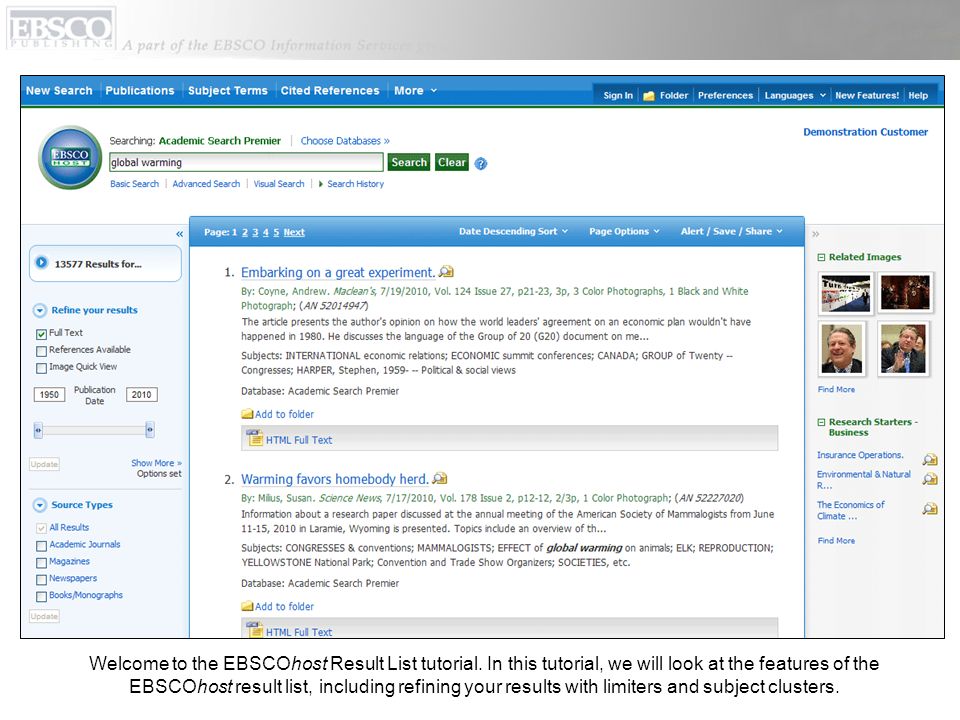The width and height of the screenshot is (960, 720).
Task: Preview icon beside Warming favors homebody herd
Action: (440, 478)
